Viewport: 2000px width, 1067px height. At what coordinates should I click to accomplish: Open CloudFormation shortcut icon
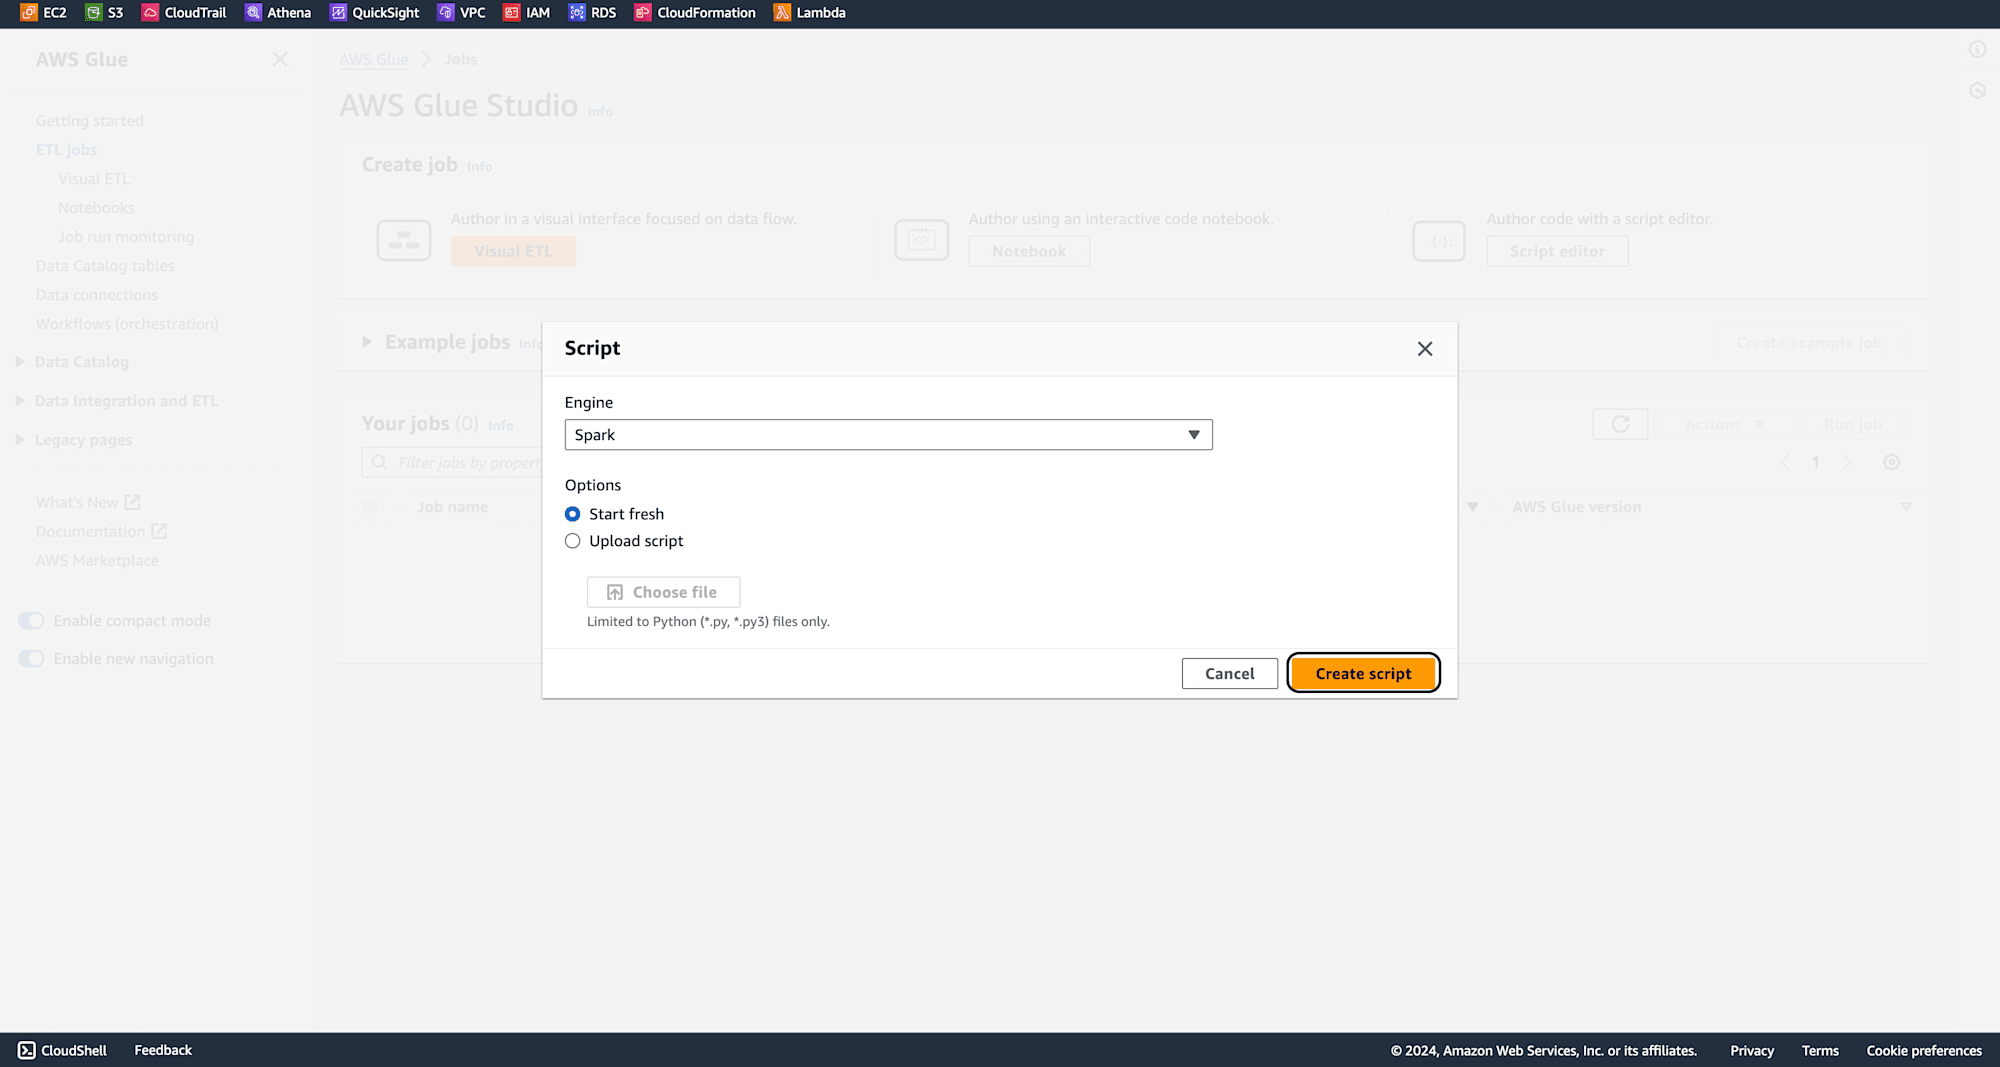click(x=643, y=13)
